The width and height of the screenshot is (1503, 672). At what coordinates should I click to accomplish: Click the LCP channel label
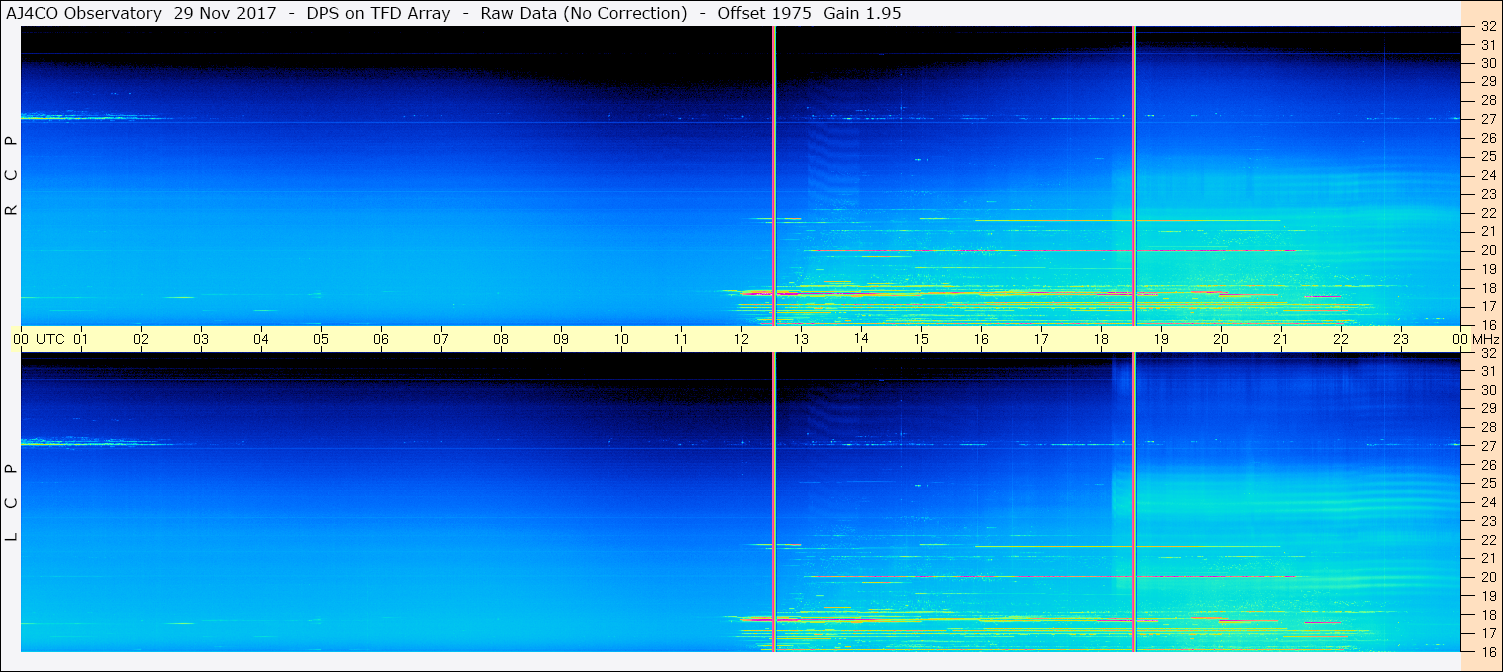coord(11,503)
